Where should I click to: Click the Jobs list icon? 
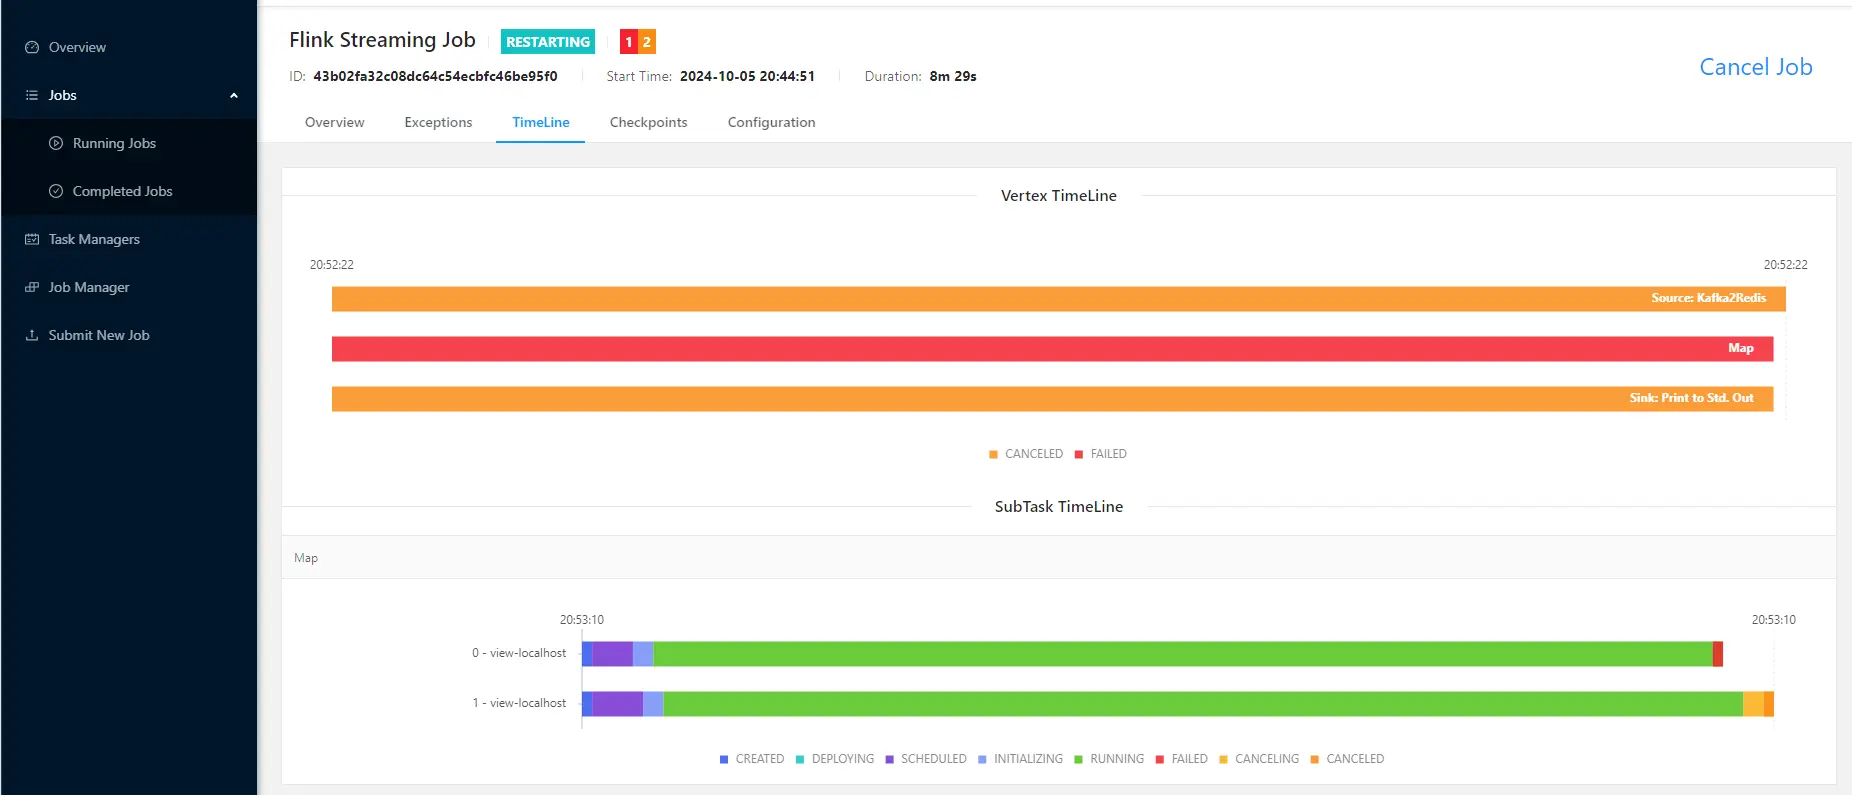click(32, 95)
